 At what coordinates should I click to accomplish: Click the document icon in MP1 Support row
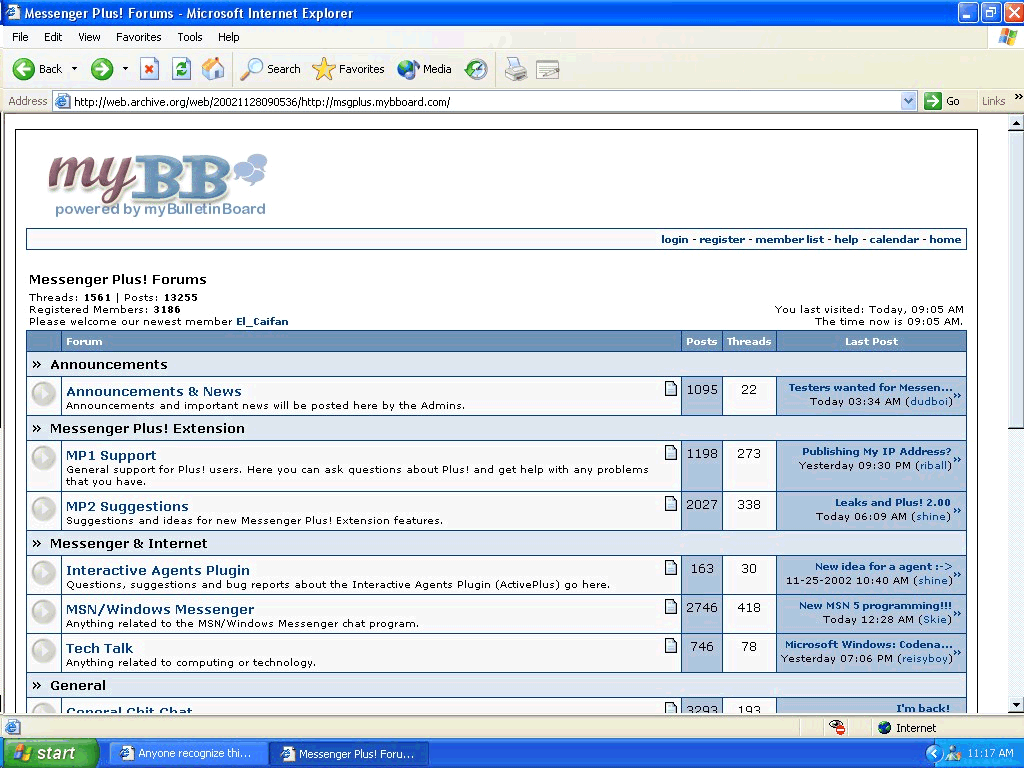tap(671, 453)
